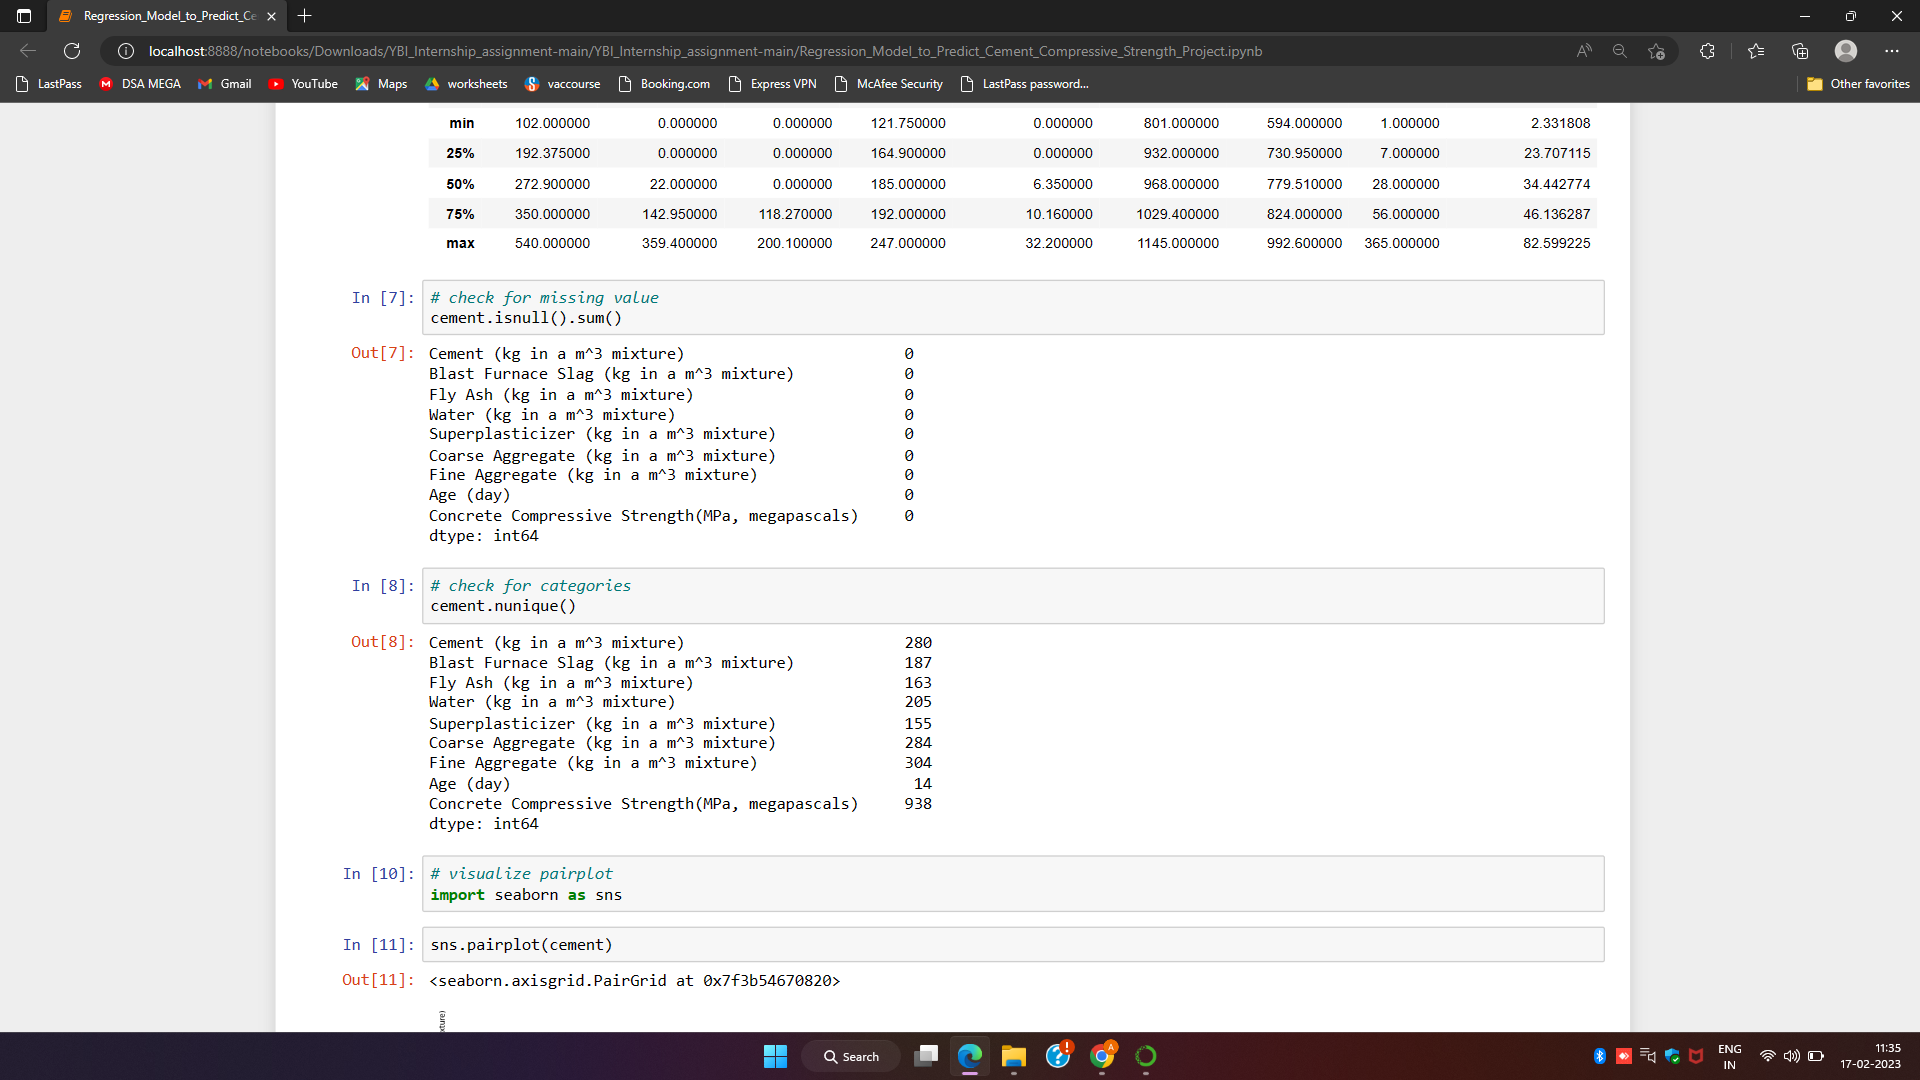Open a new browser tab

coord(305,16)
